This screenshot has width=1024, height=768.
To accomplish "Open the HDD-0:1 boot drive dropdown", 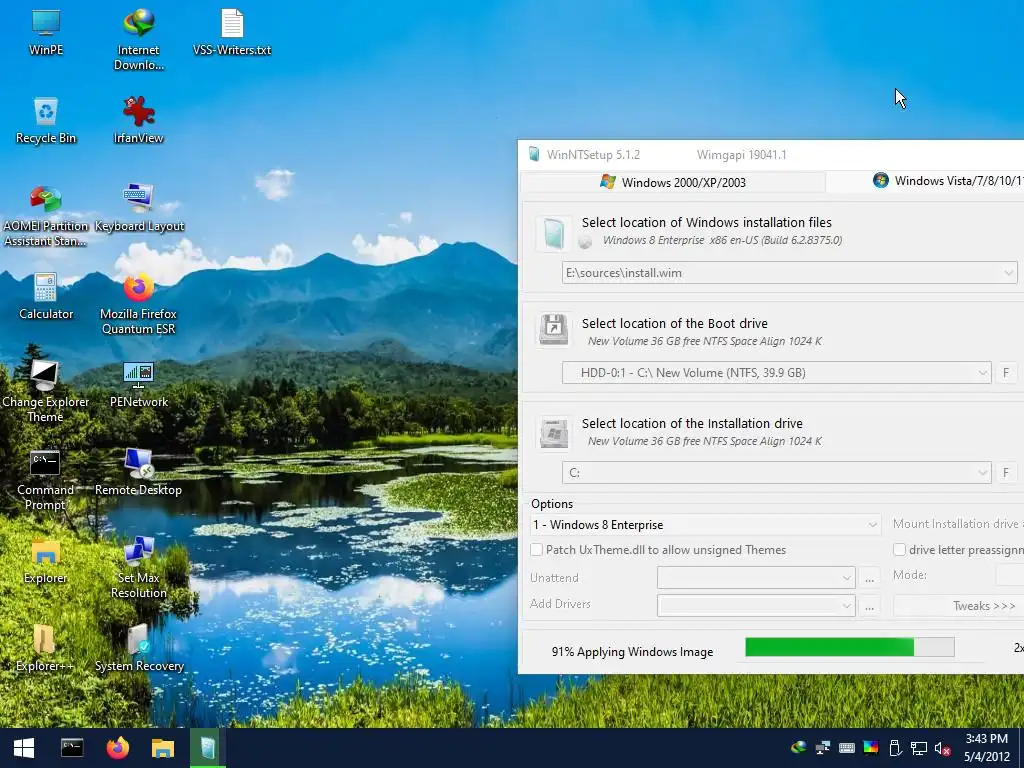I will 982,373.
